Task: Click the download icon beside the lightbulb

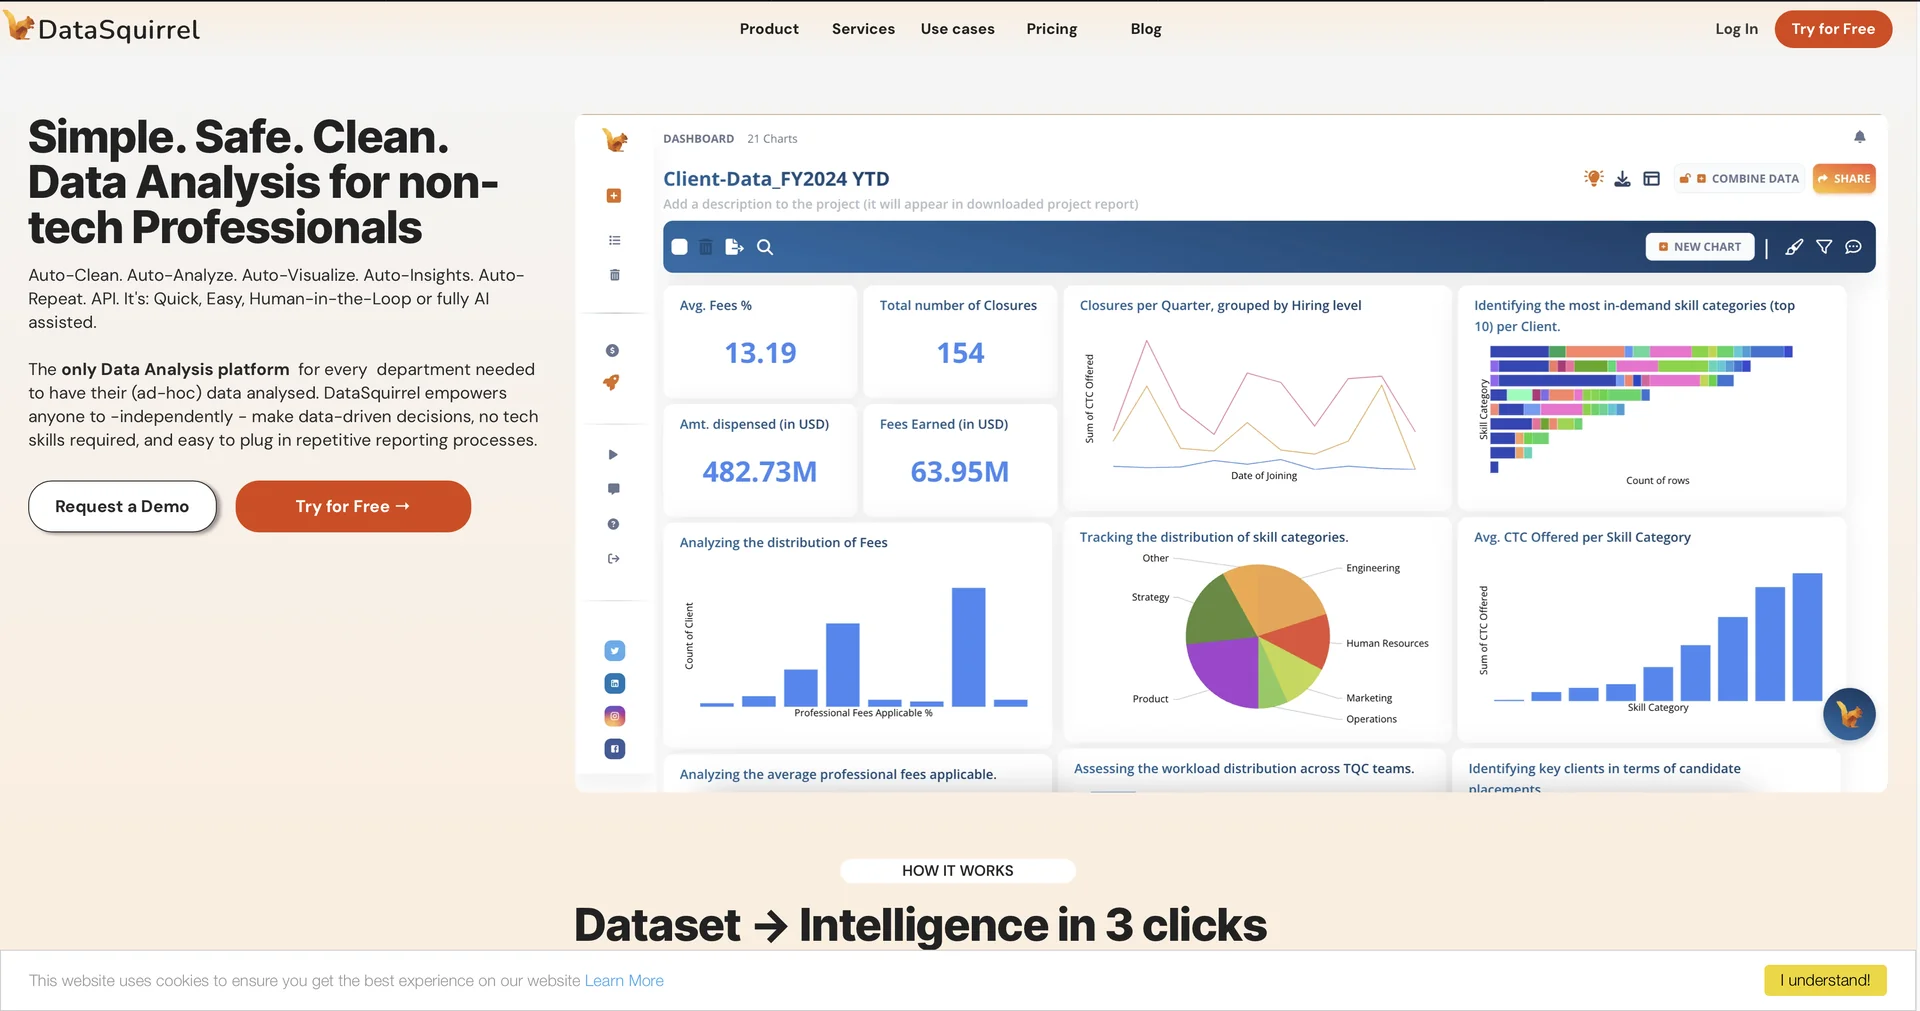Action: coord(1623,179)
